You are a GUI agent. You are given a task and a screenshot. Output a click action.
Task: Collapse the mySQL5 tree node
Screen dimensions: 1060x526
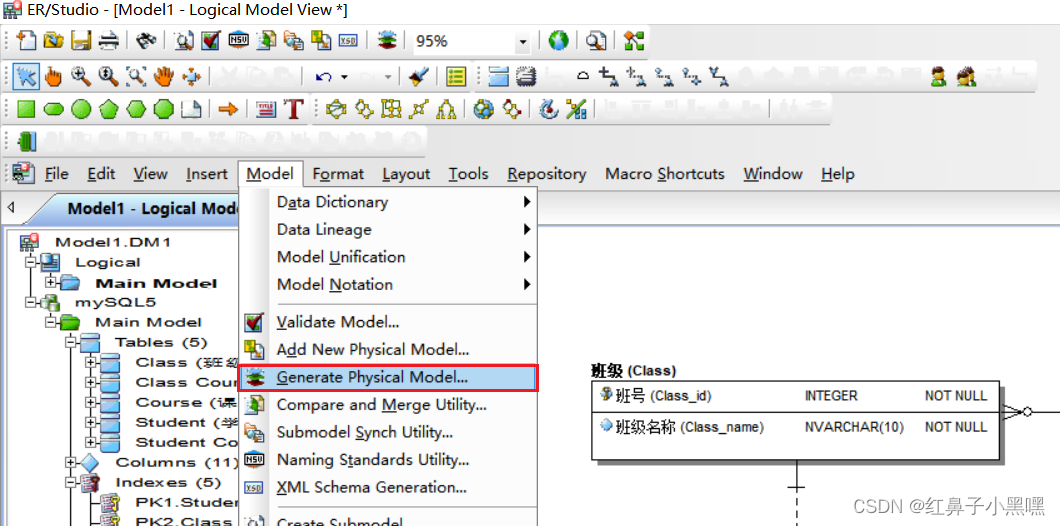click(x=30, y=302)
